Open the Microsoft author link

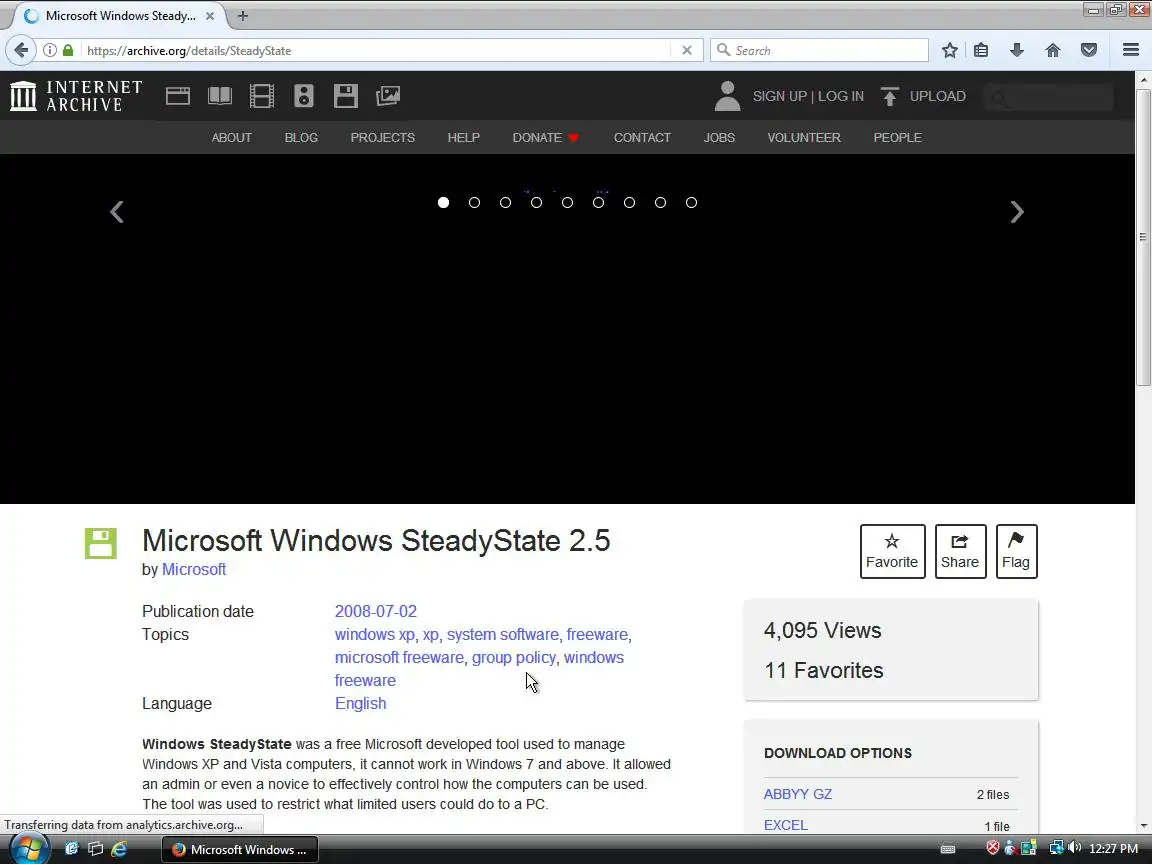coord(194,569)
